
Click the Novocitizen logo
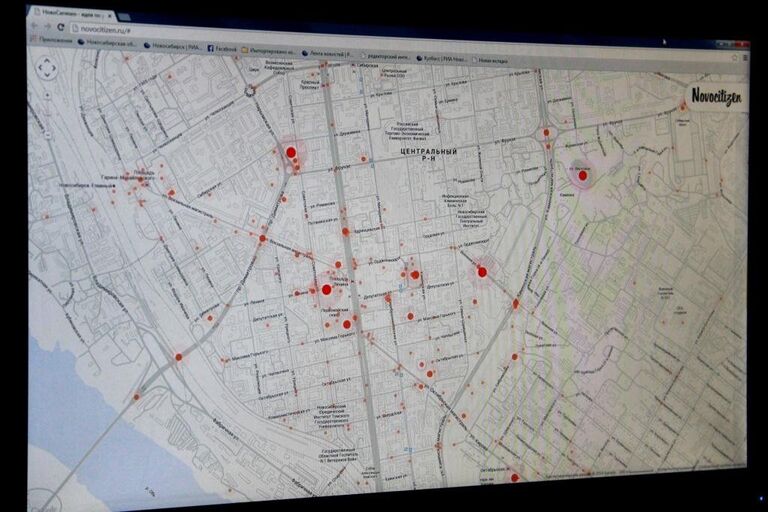click(716, 96)
